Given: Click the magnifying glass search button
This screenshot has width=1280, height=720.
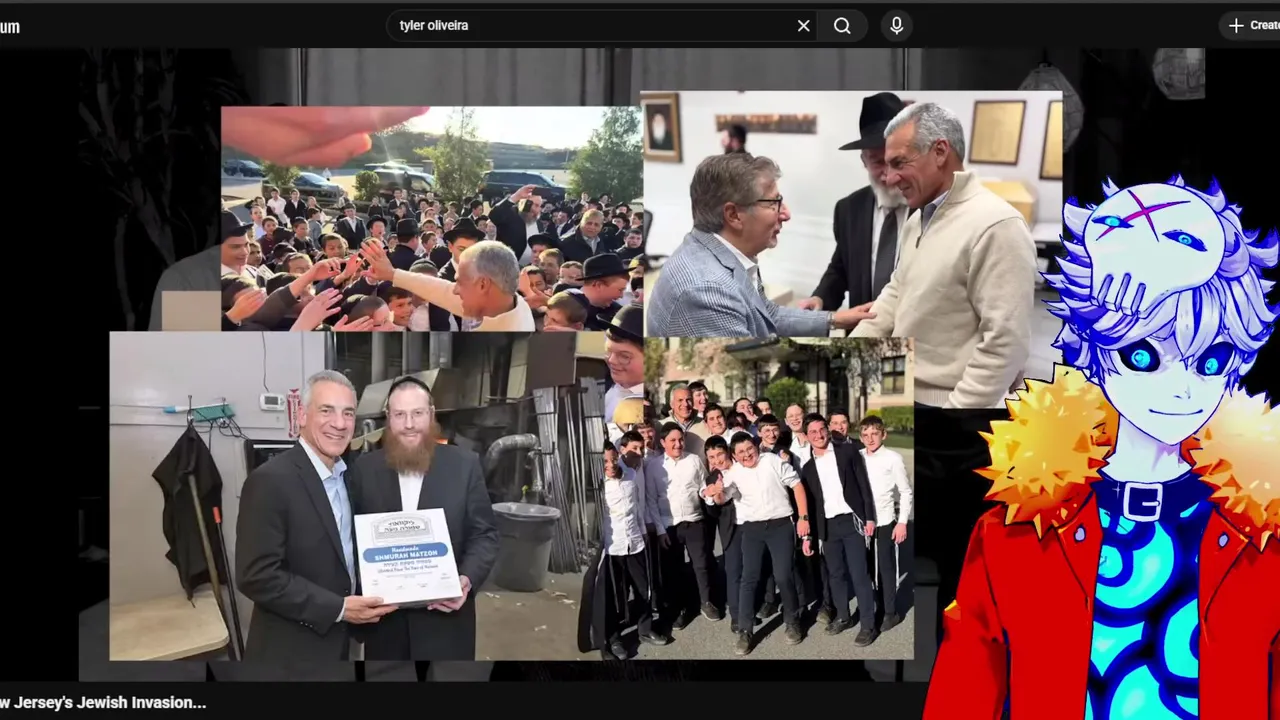Looking at the screenshot, I should tap(842, 26).
